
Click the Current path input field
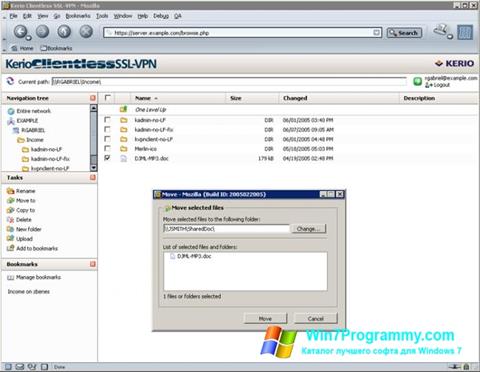click(x=229, y=82)
